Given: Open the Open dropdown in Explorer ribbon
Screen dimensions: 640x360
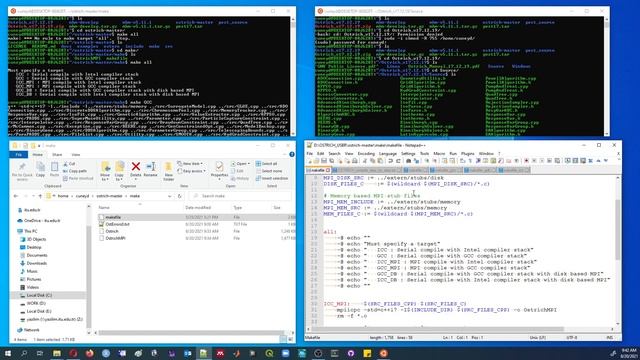Looking at the screenshot, I should [239, 164].
